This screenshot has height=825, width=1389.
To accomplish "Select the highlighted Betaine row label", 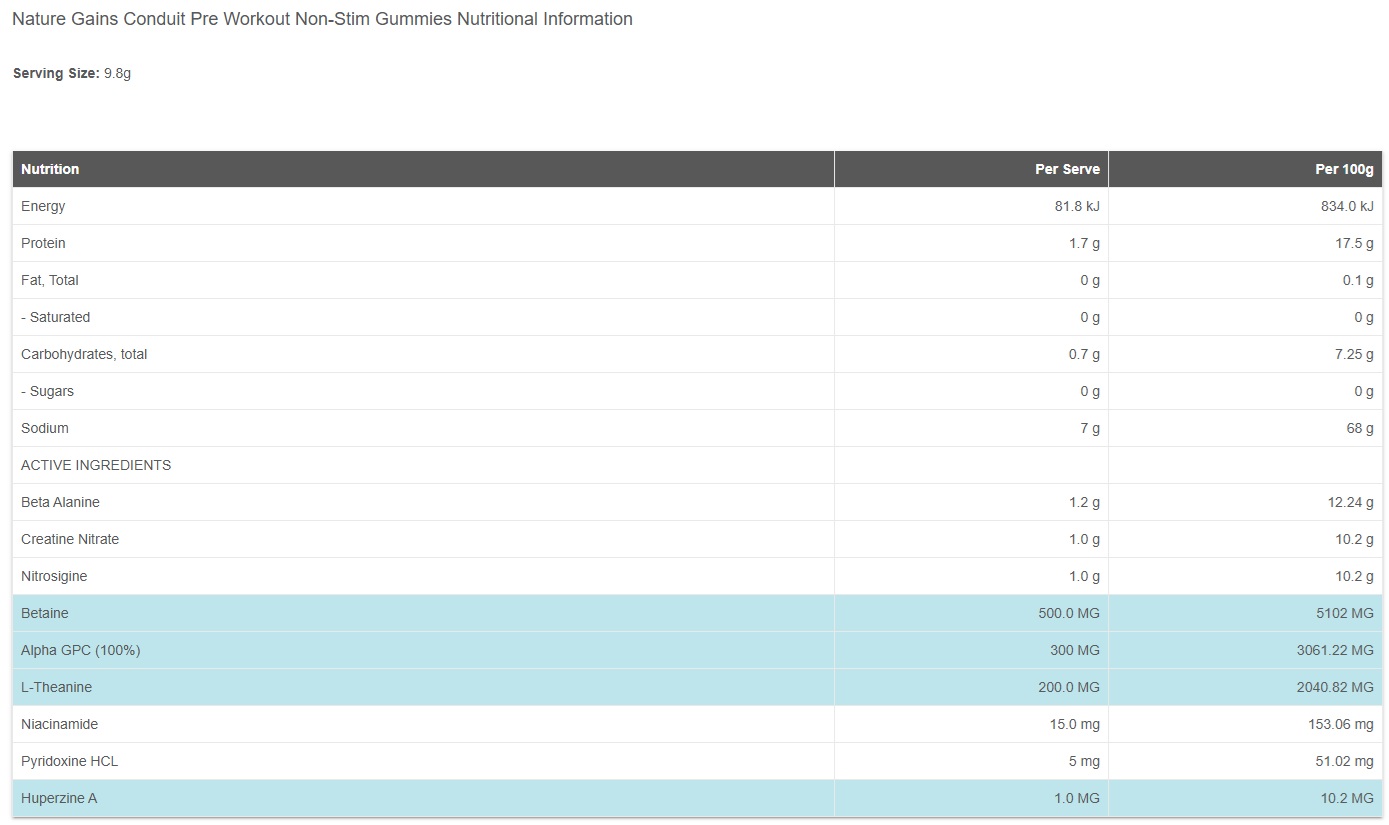I will 45,613.
